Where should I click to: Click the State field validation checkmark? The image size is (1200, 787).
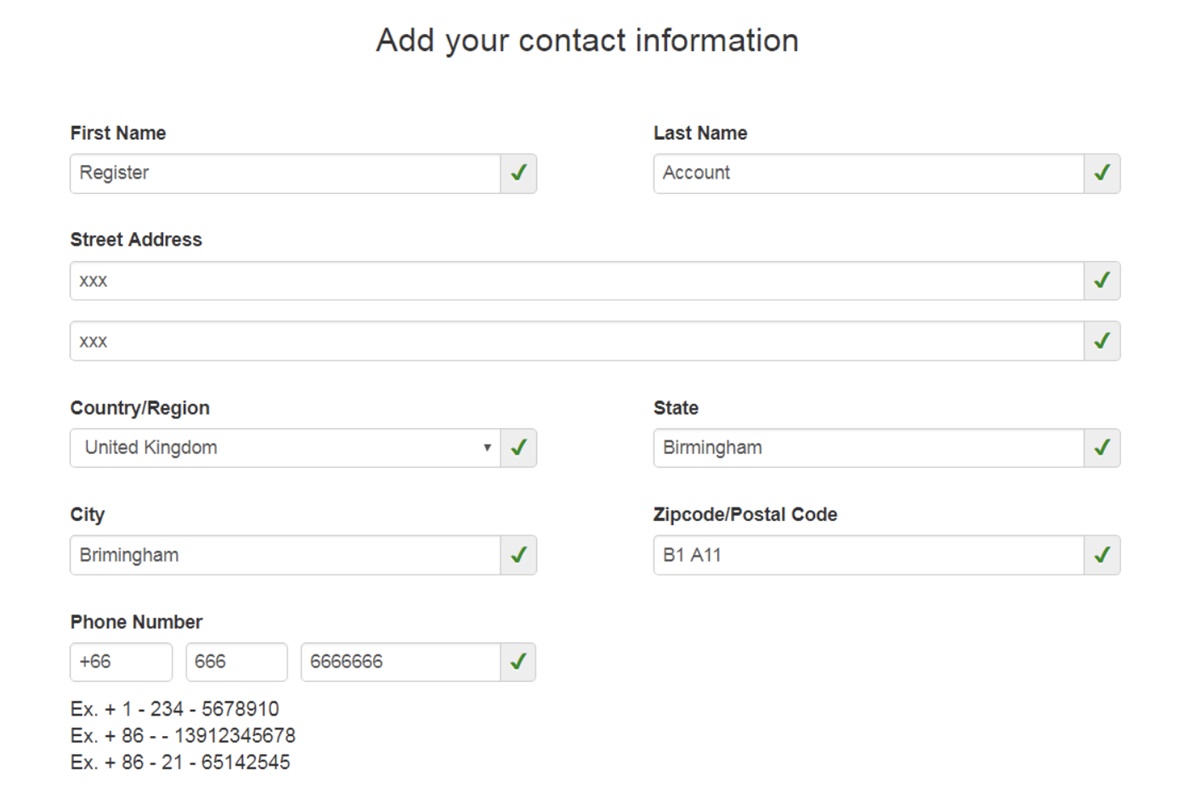pyautogui.click(x=1102, y=448)
